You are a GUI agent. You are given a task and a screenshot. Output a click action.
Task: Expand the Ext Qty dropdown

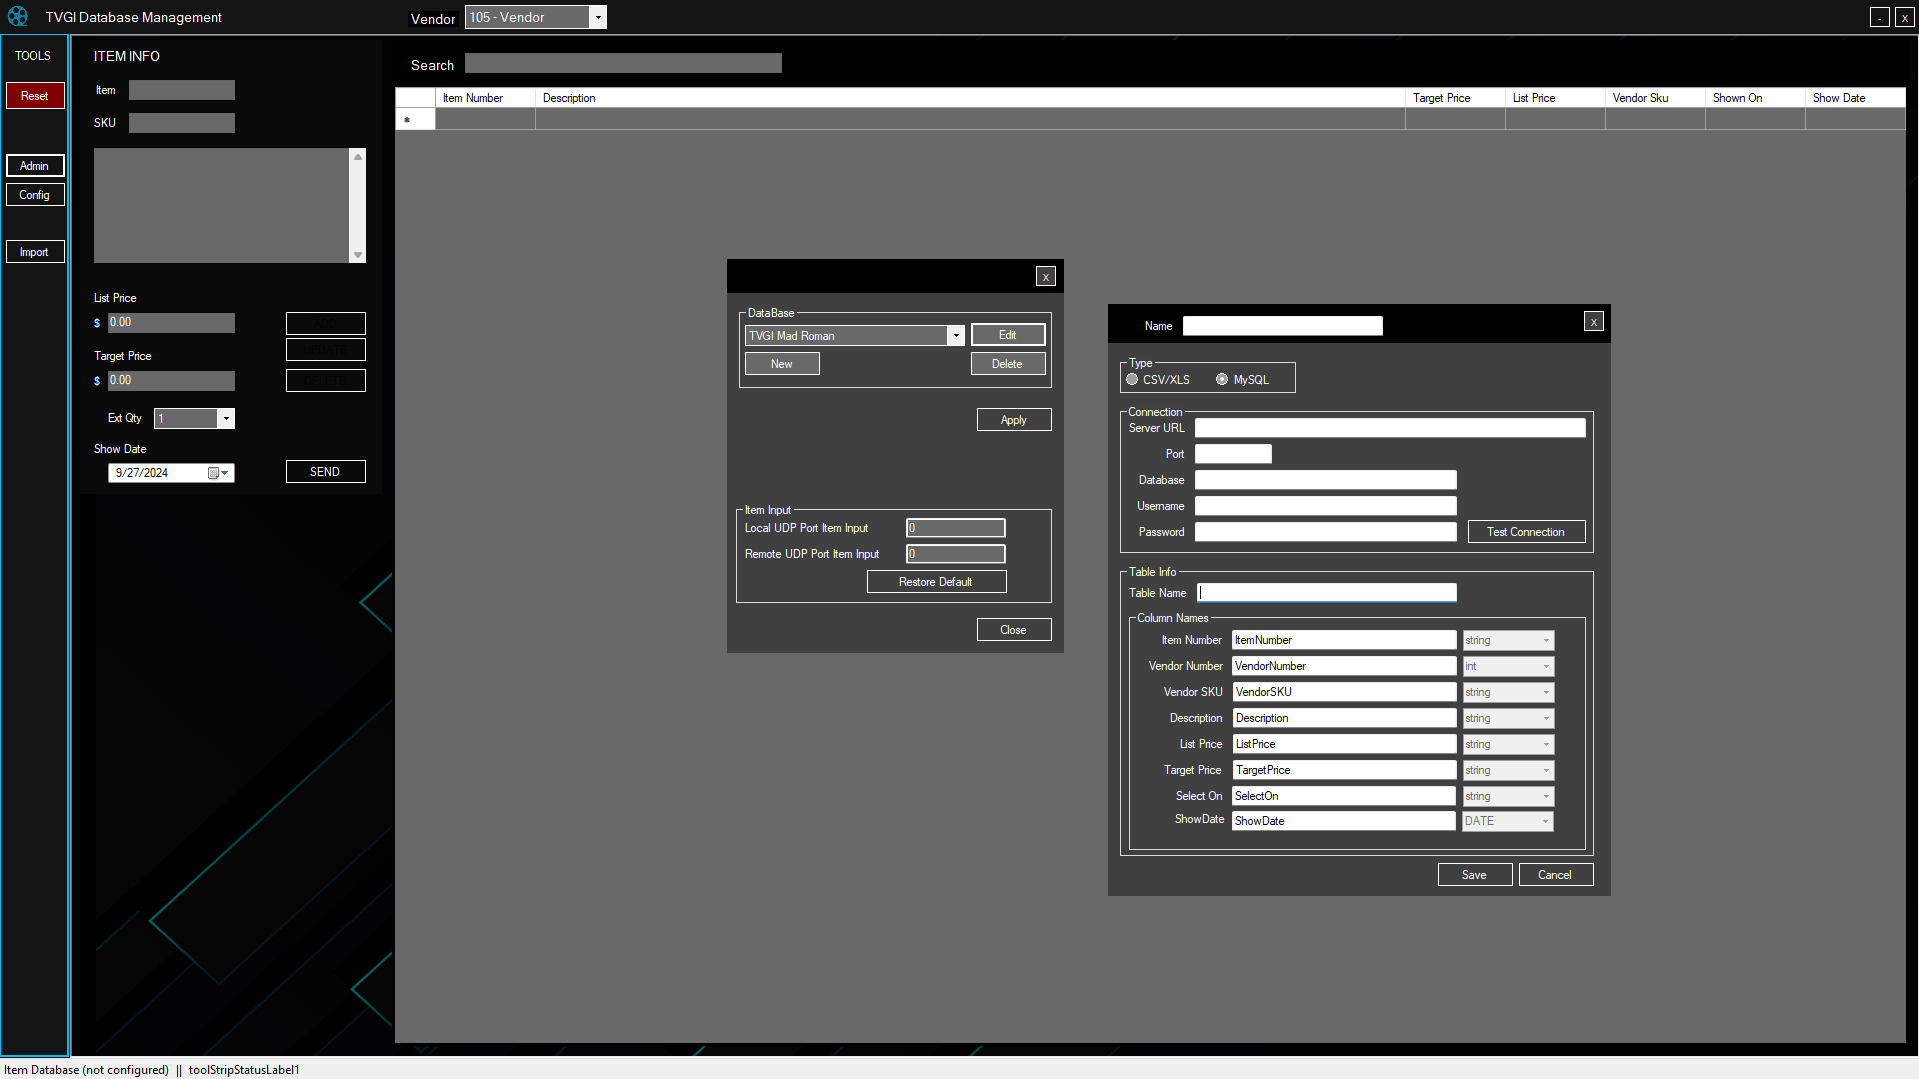226,418
